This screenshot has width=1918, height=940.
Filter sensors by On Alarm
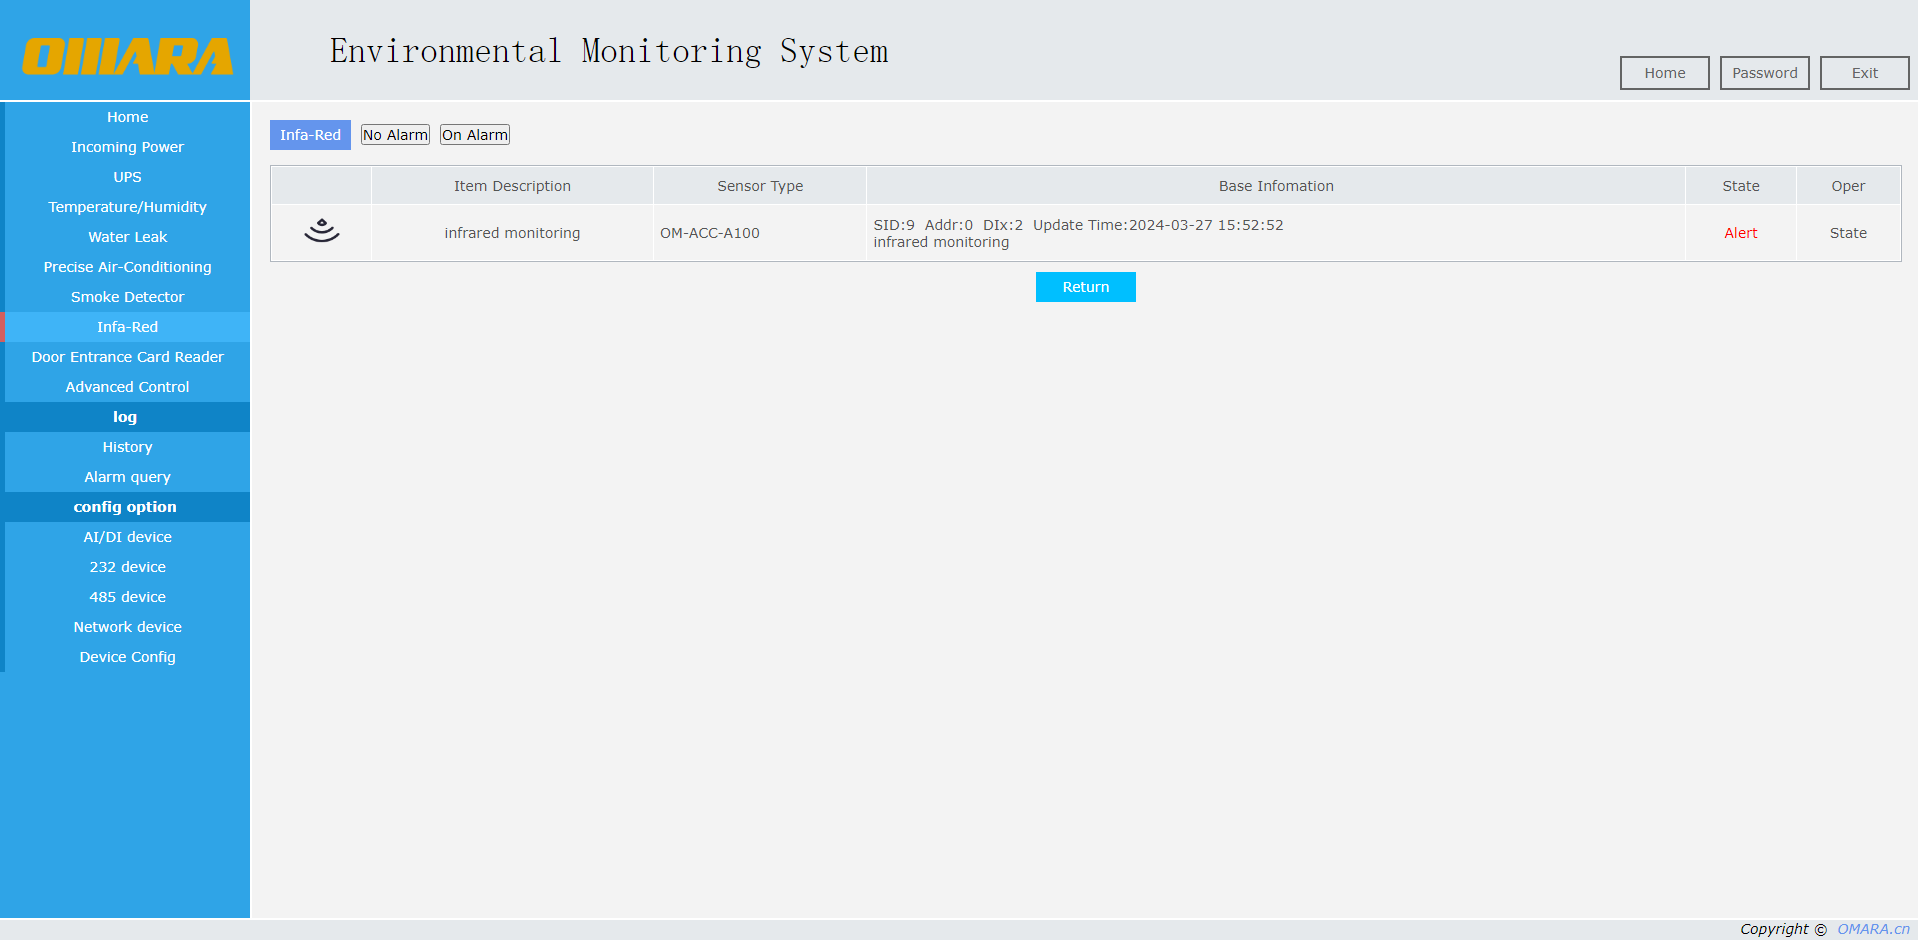tap(475, 135)
